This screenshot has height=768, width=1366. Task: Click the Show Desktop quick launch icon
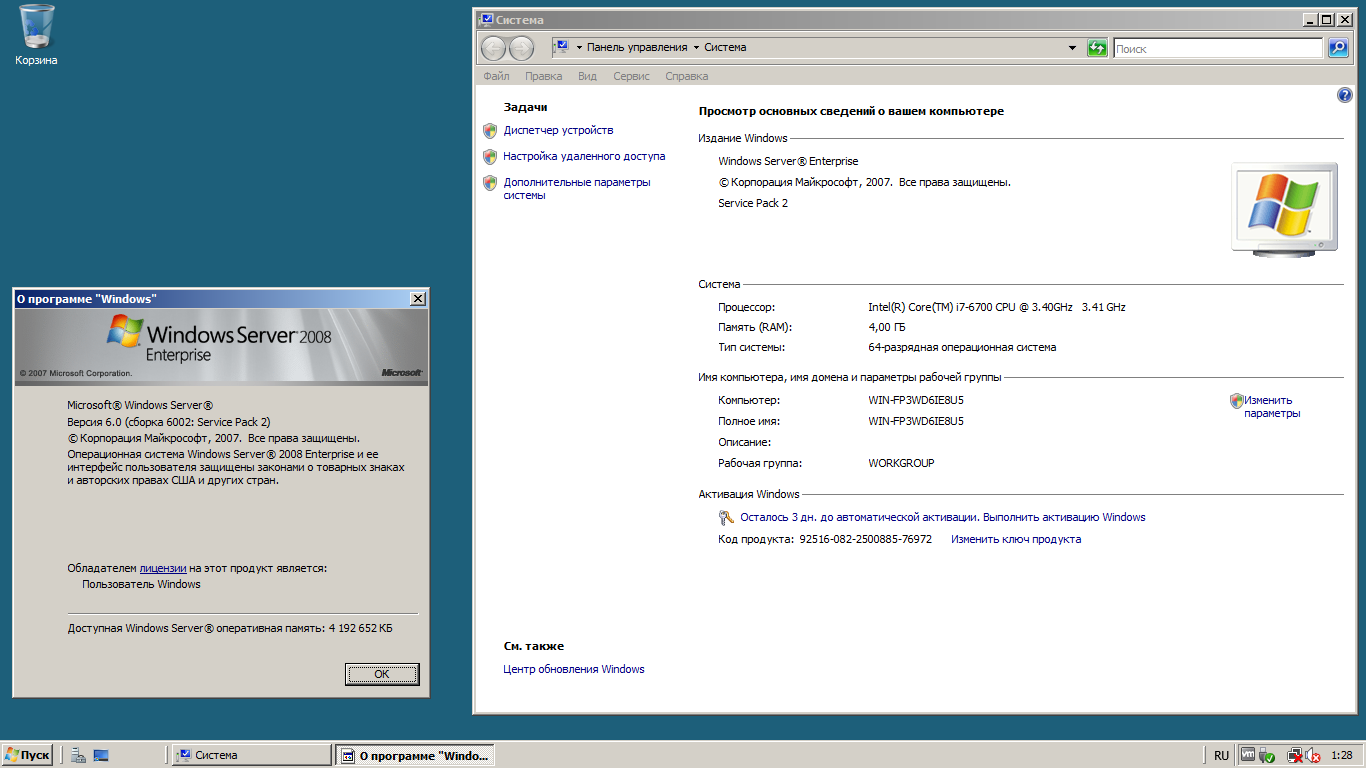[x=101, y=756]
